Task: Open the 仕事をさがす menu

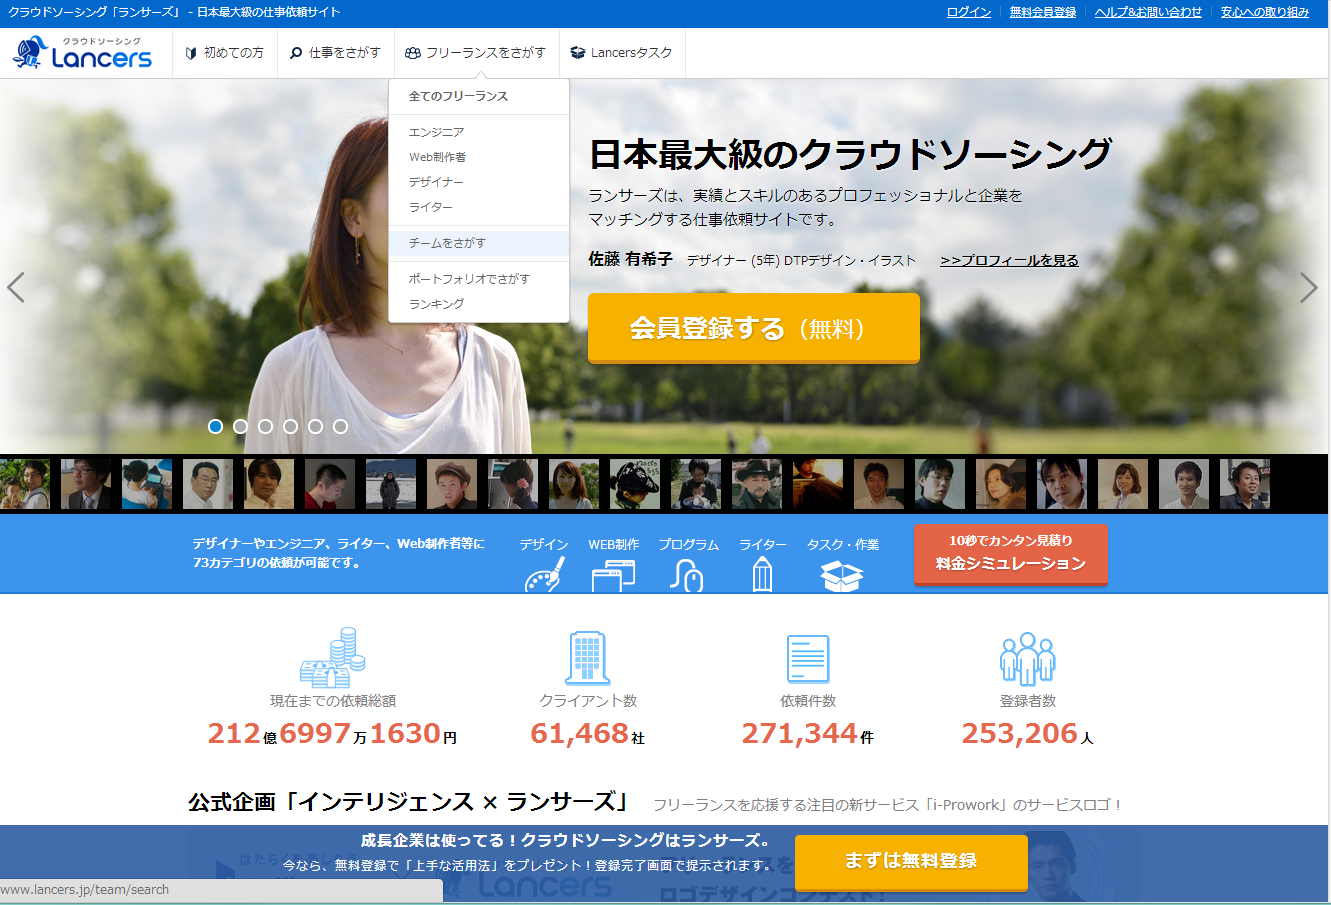Action: pyautogui.click(x=335, y=53)
